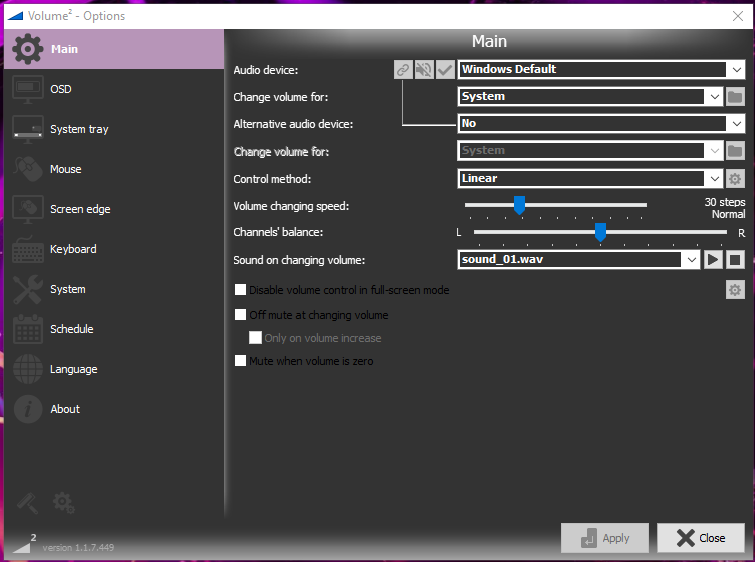Click the muted speaker icon beside Audio device
The image size is (755, 562).
point(424,70)
